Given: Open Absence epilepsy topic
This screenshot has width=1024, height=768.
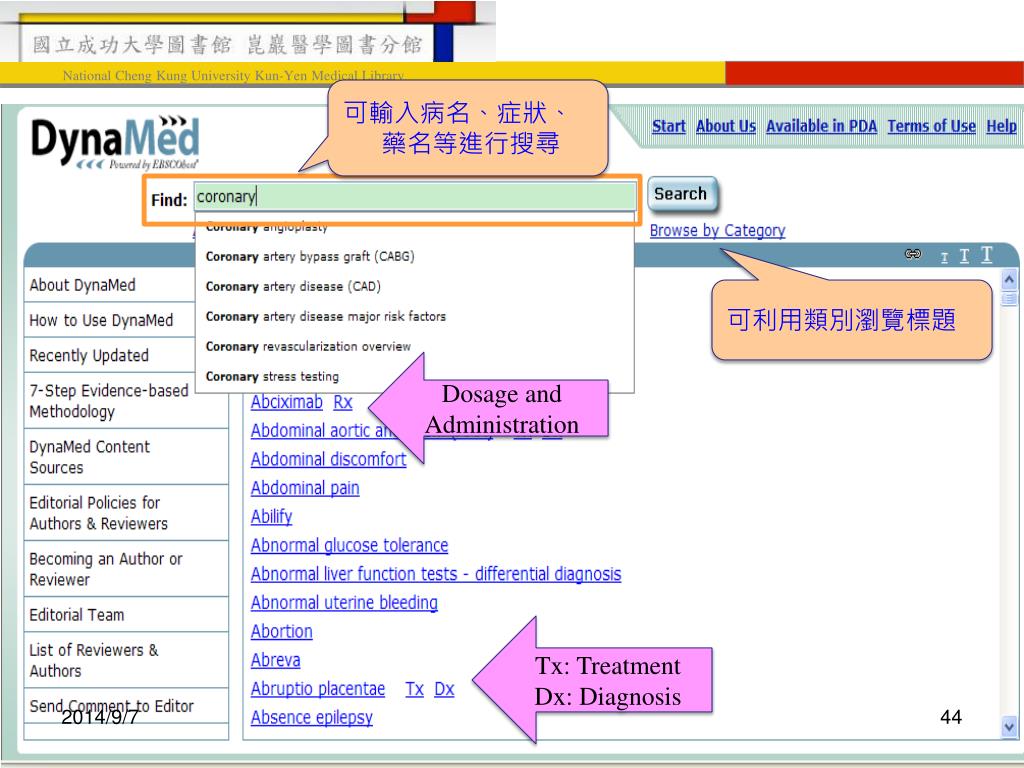Looking at the screenshot, I should (x=312, y=718).
